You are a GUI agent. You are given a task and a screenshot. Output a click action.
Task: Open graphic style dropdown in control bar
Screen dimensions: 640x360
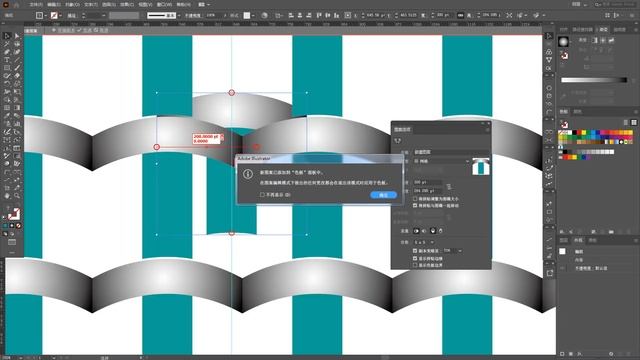click(x=253, y=16)
